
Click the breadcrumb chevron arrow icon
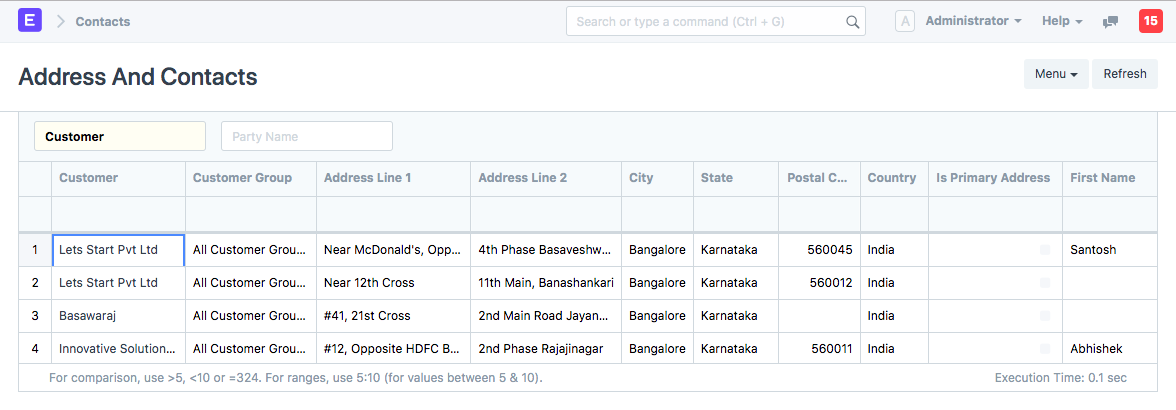pos(61,21)
